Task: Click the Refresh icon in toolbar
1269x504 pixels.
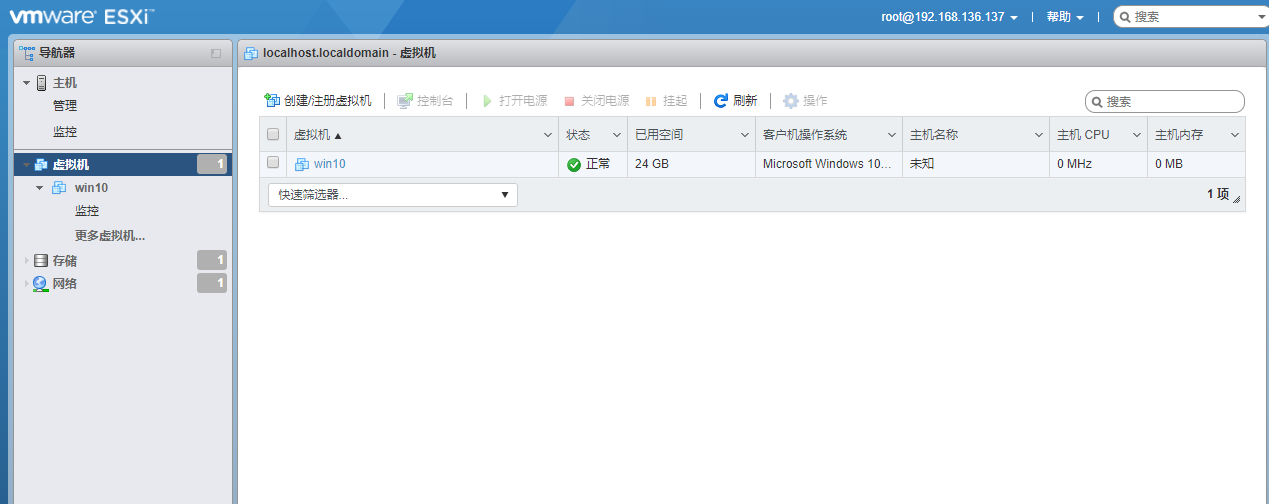Action: click(x=720, y=101)
